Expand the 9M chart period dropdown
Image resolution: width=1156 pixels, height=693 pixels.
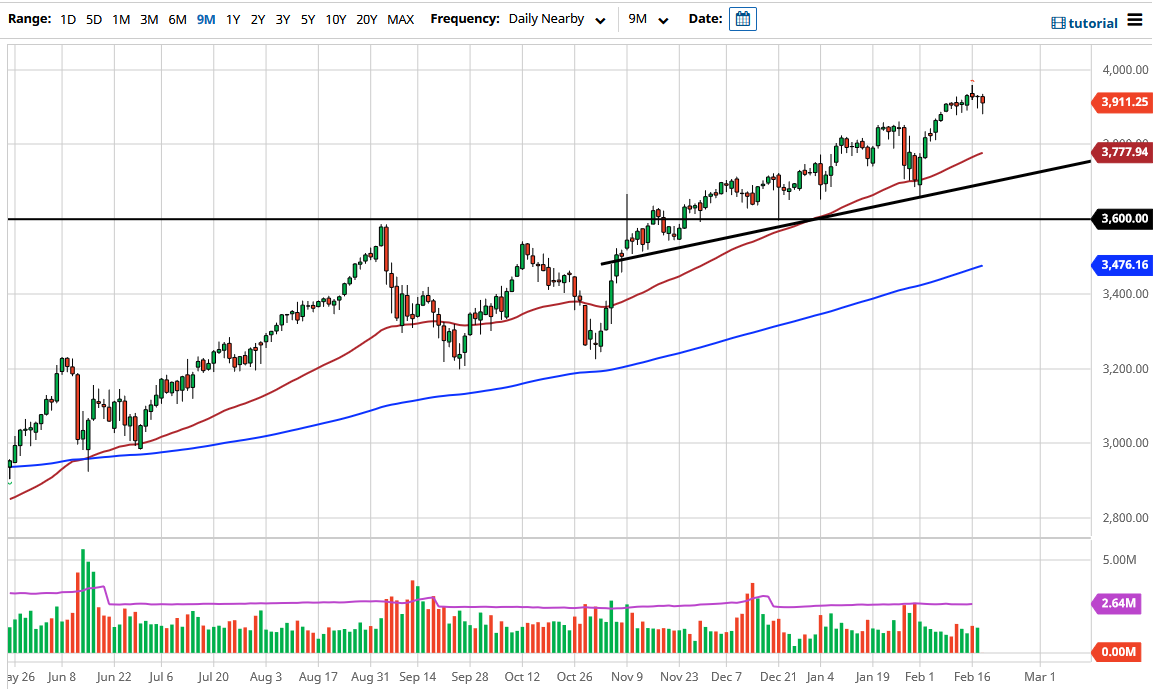(644, 18)
